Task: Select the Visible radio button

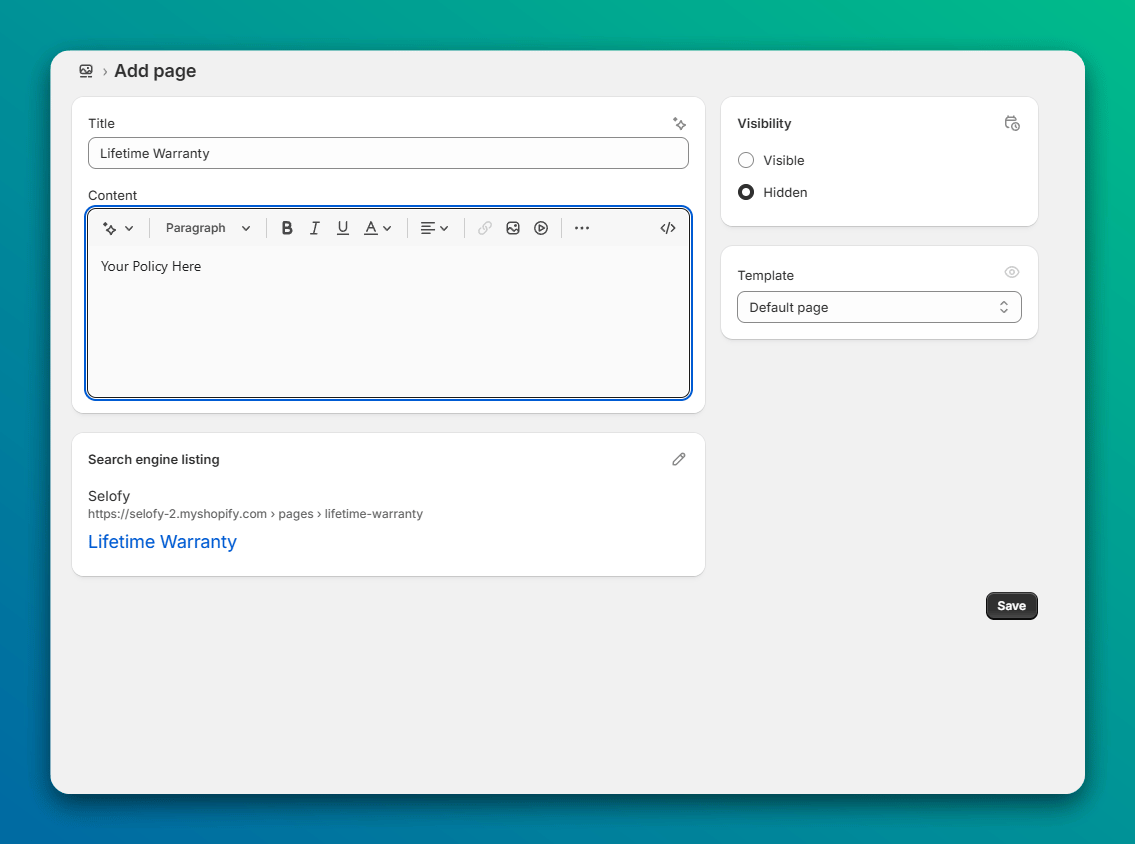Action: click(745, 160)
